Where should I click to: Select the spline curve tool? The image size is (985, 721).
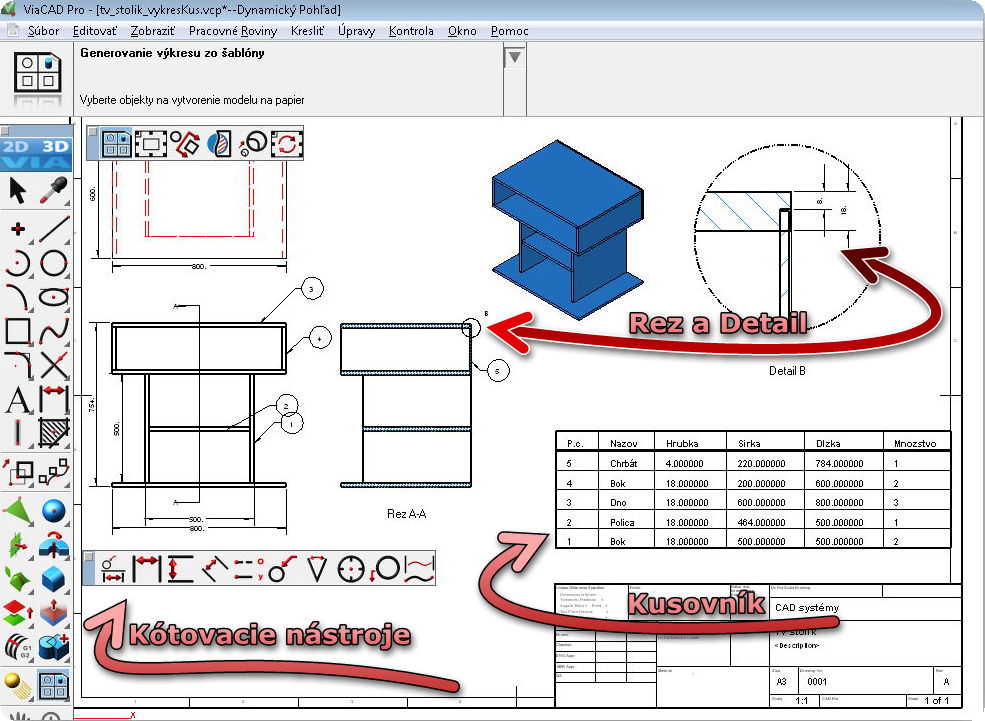(x=54, y=331)
